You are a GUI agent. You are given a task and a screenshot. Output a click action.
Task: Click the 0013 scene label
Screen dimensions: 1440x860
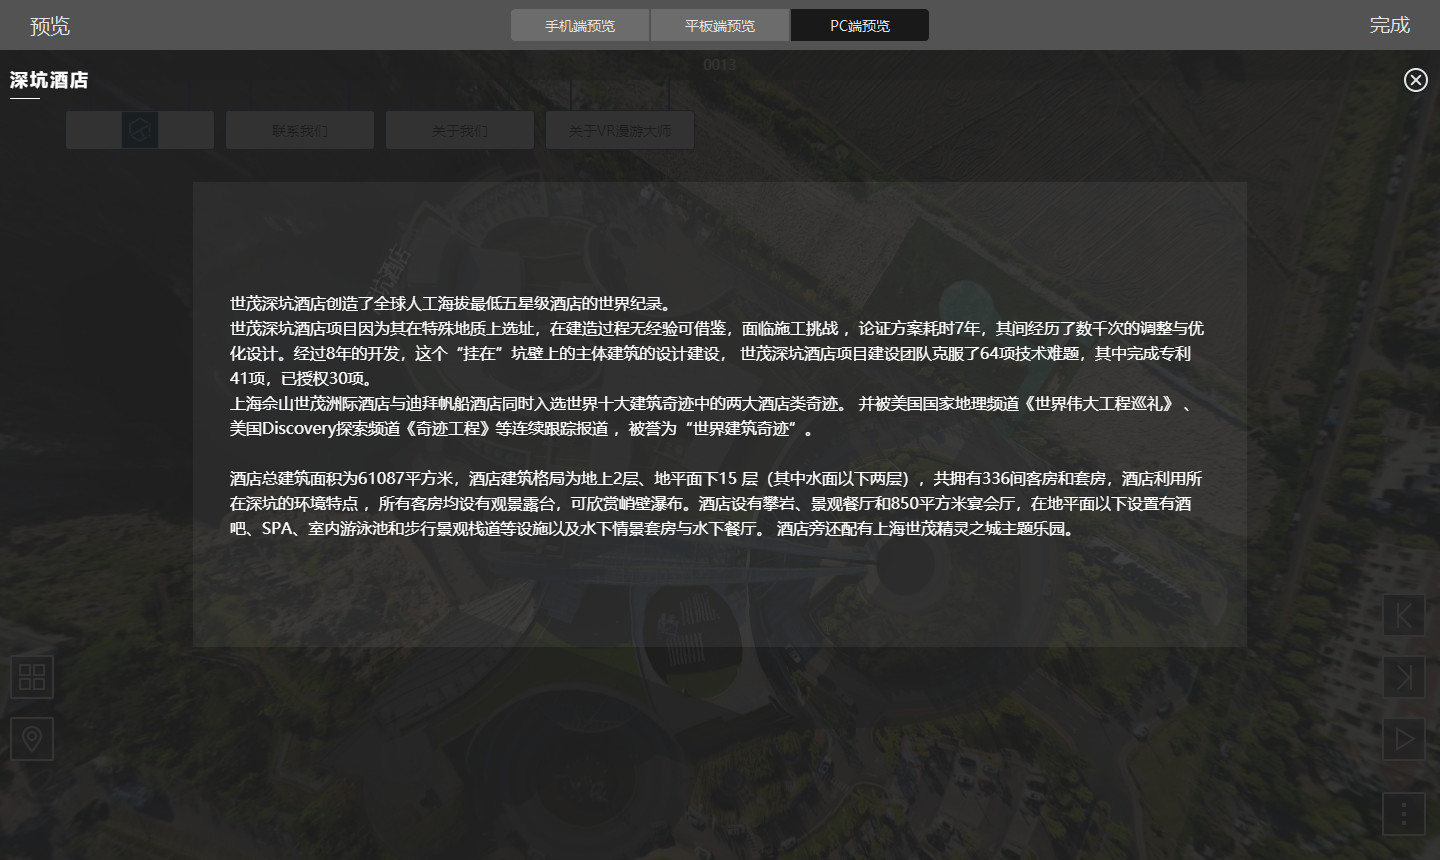click(720, 65)
